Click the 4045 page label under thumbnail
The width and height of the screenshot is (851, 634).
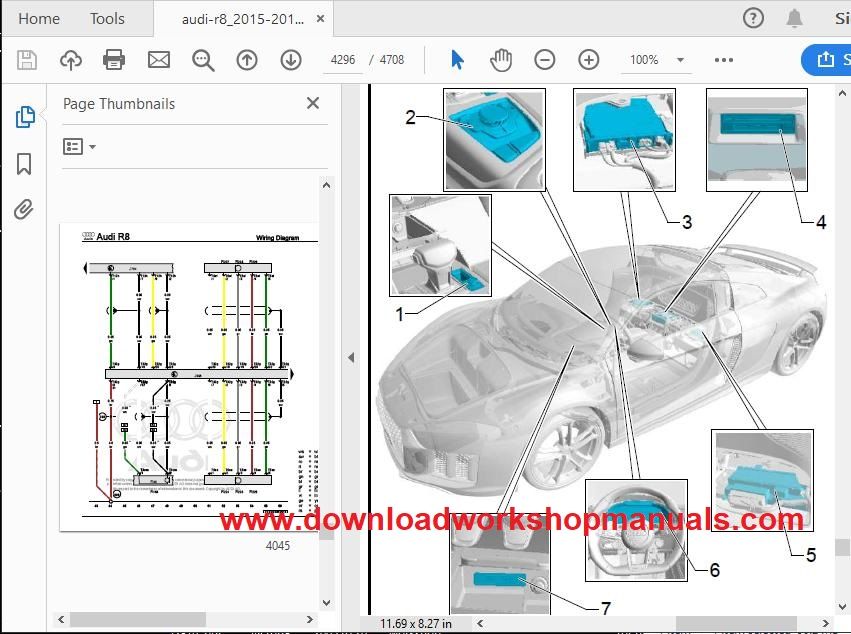tap(278, 546)
